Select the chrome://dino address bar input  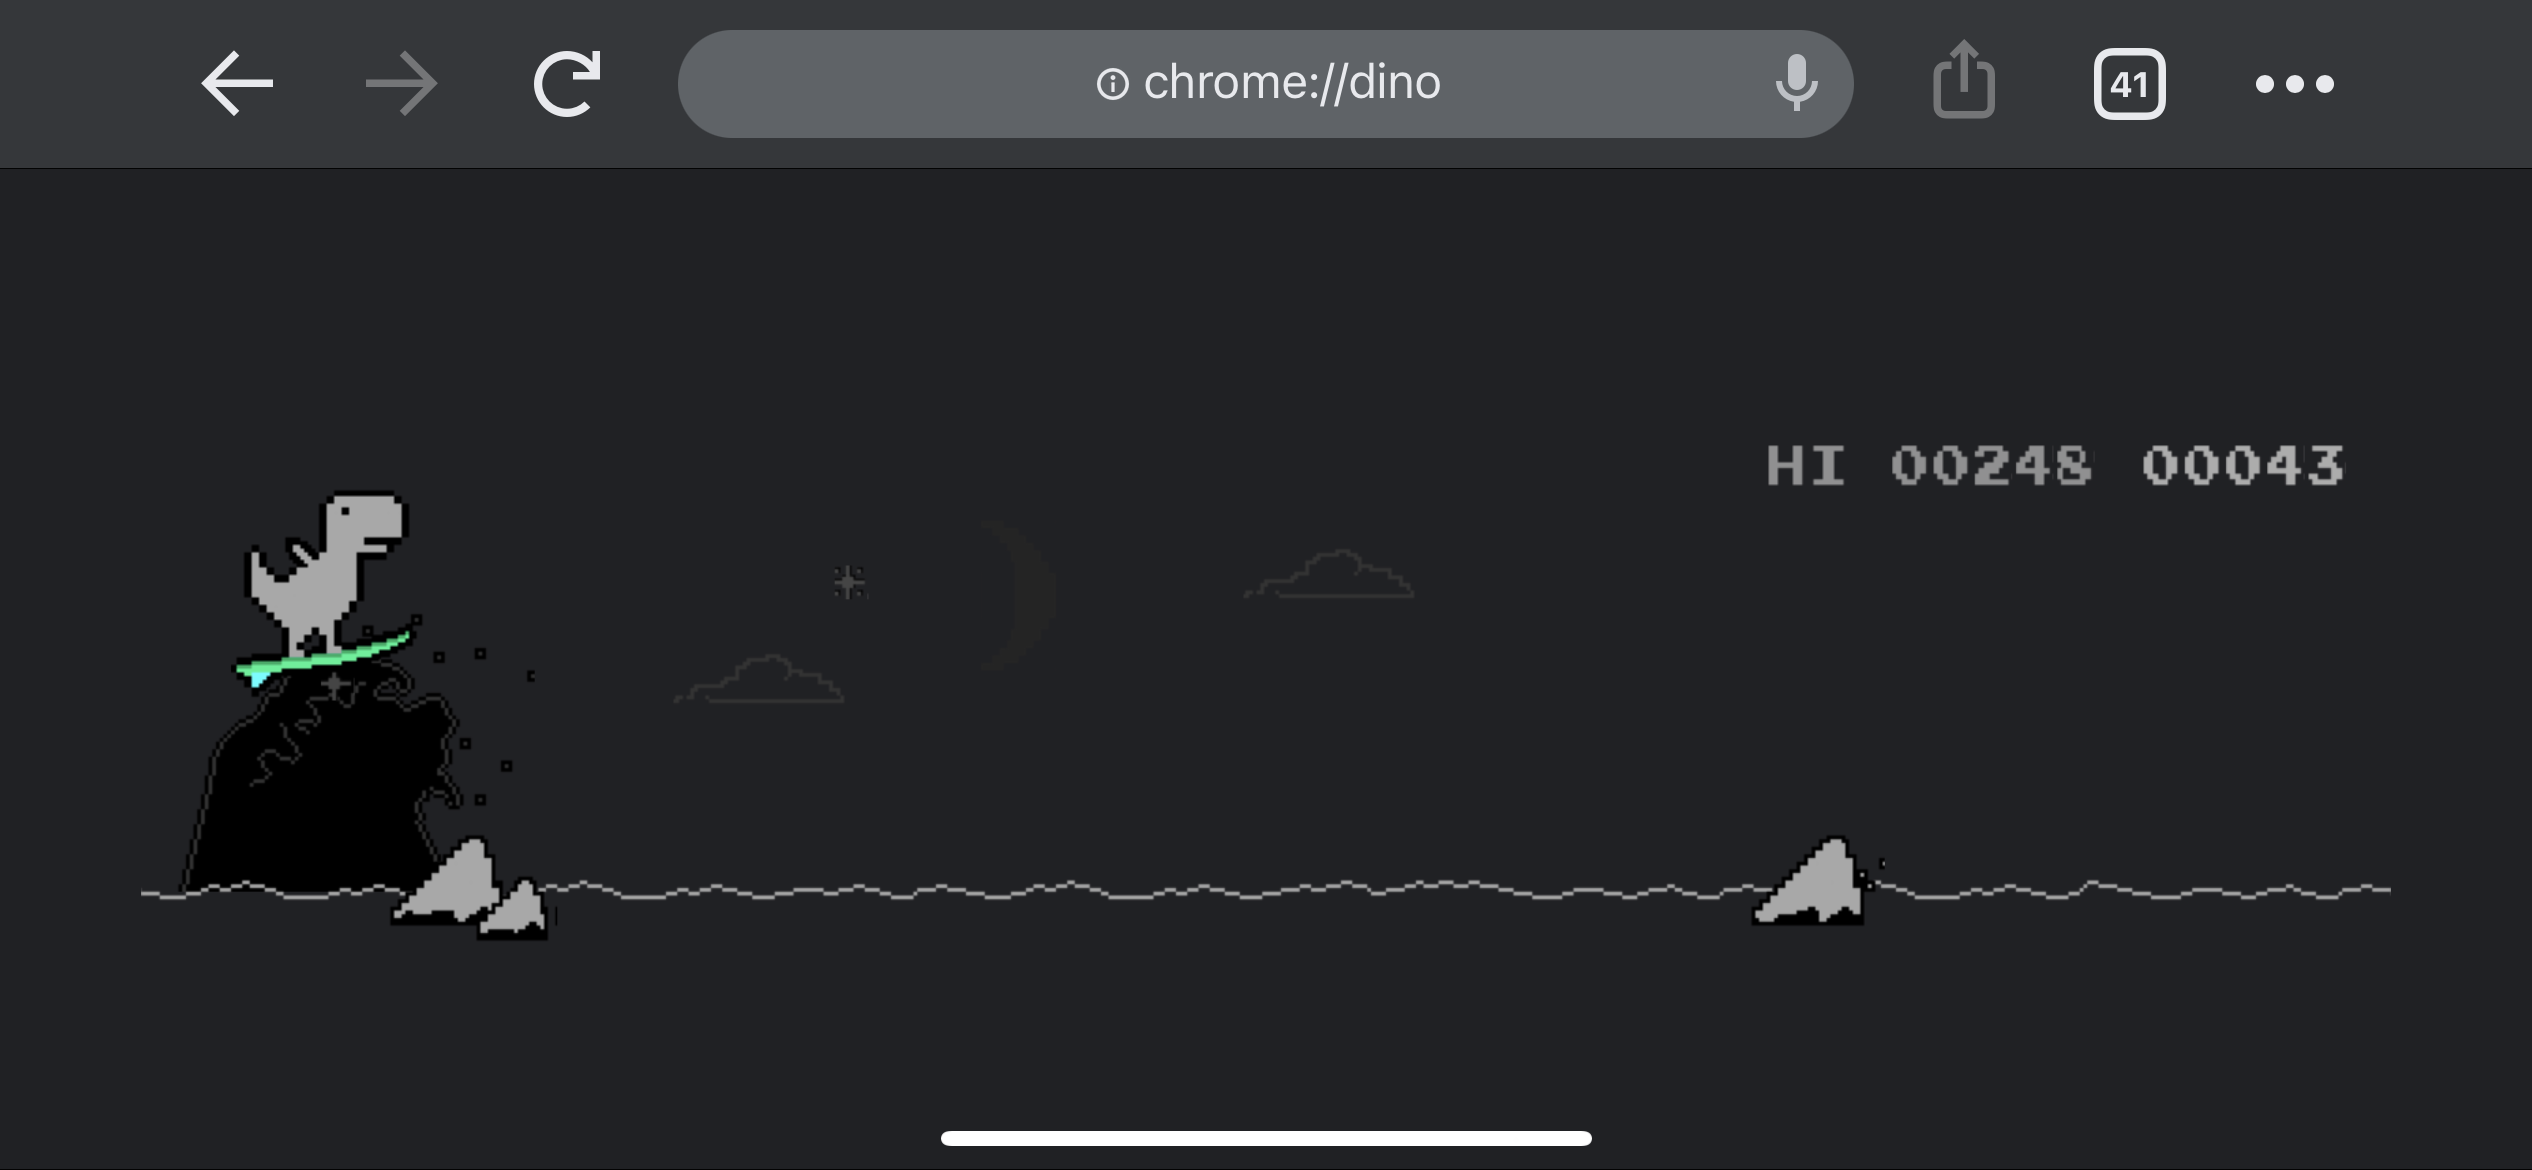pos(1264,82)
